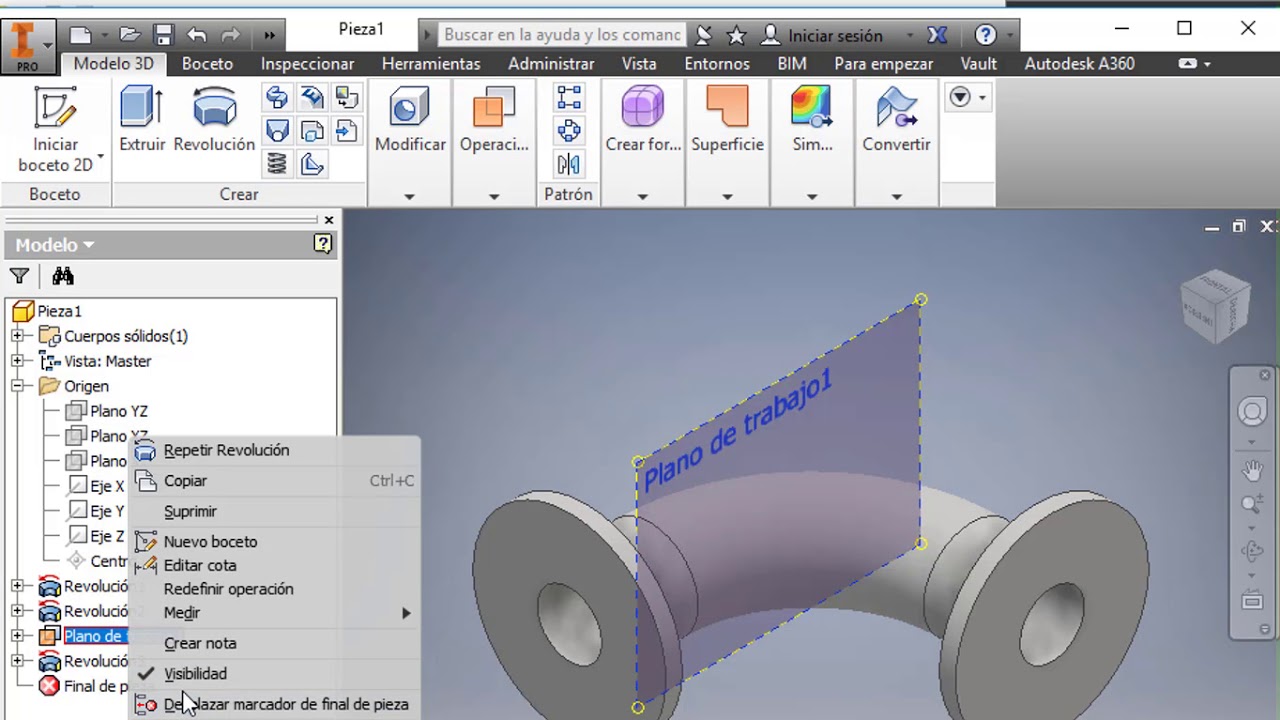Click the Derivar icon in Crear
The width and height of the screenshot is (1280, 720).
312,130
